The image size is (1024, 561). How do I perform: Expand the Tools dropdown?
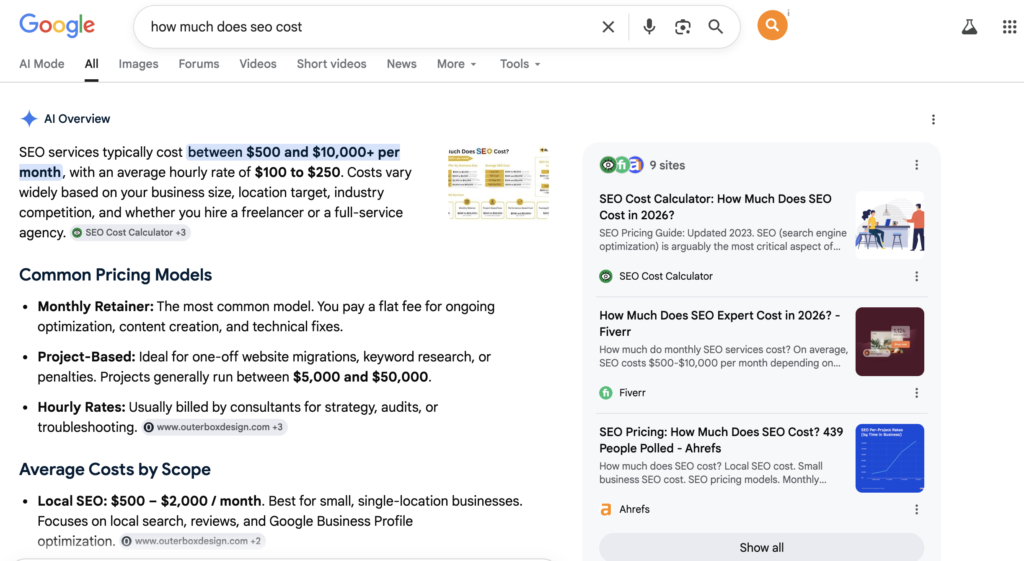(520, 64)
